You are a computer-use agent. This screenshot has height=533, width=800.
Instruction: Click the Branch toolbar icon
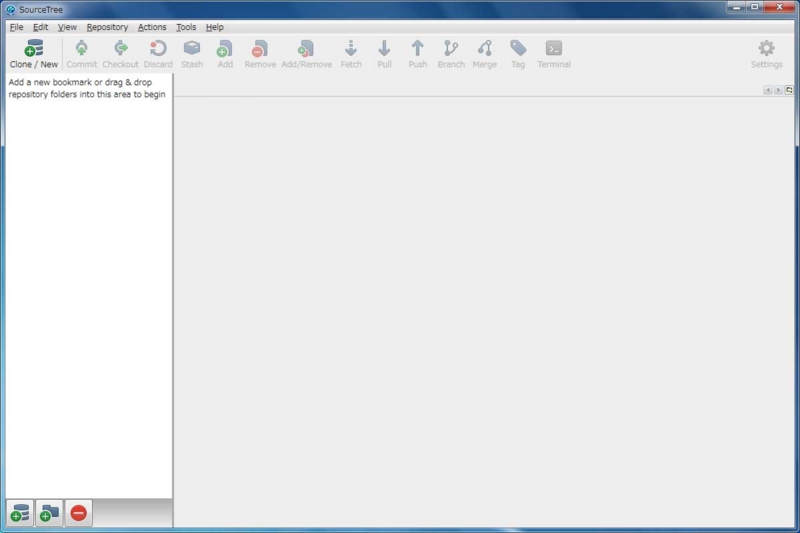[451, 54]
